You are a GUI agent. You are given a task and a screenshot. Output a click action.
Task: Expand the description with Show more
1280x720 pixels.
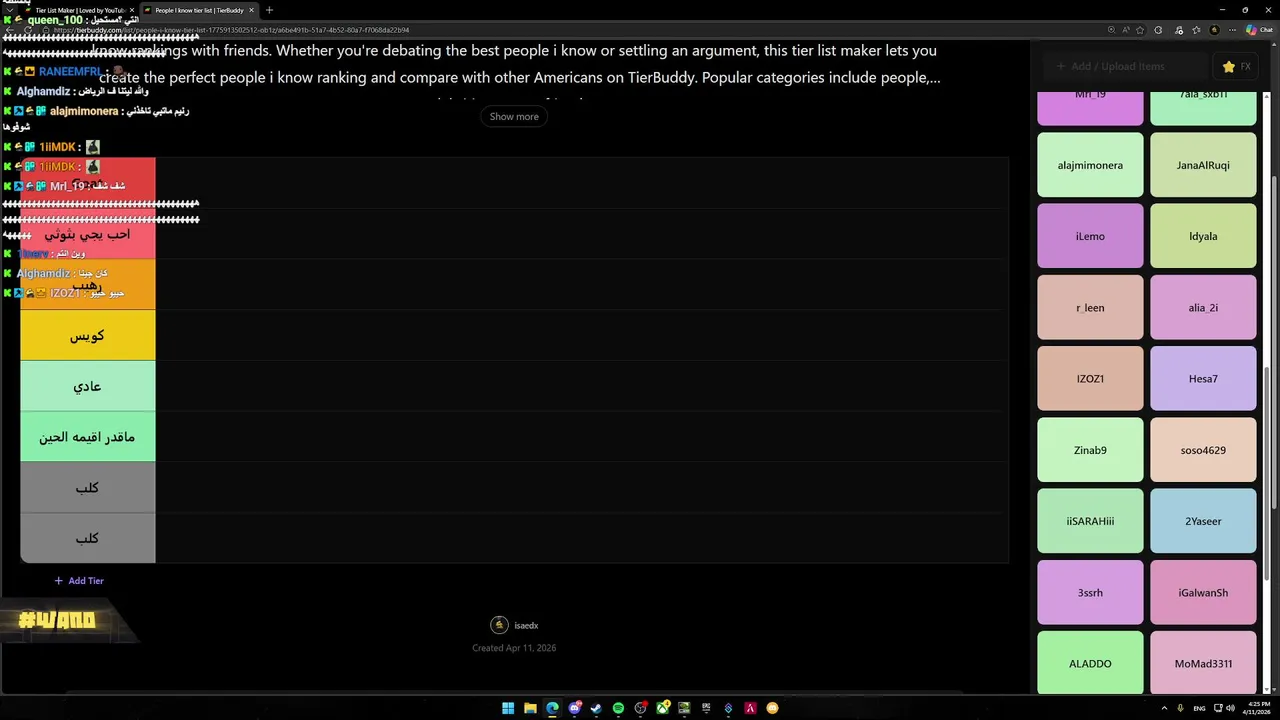click(514, 117)
